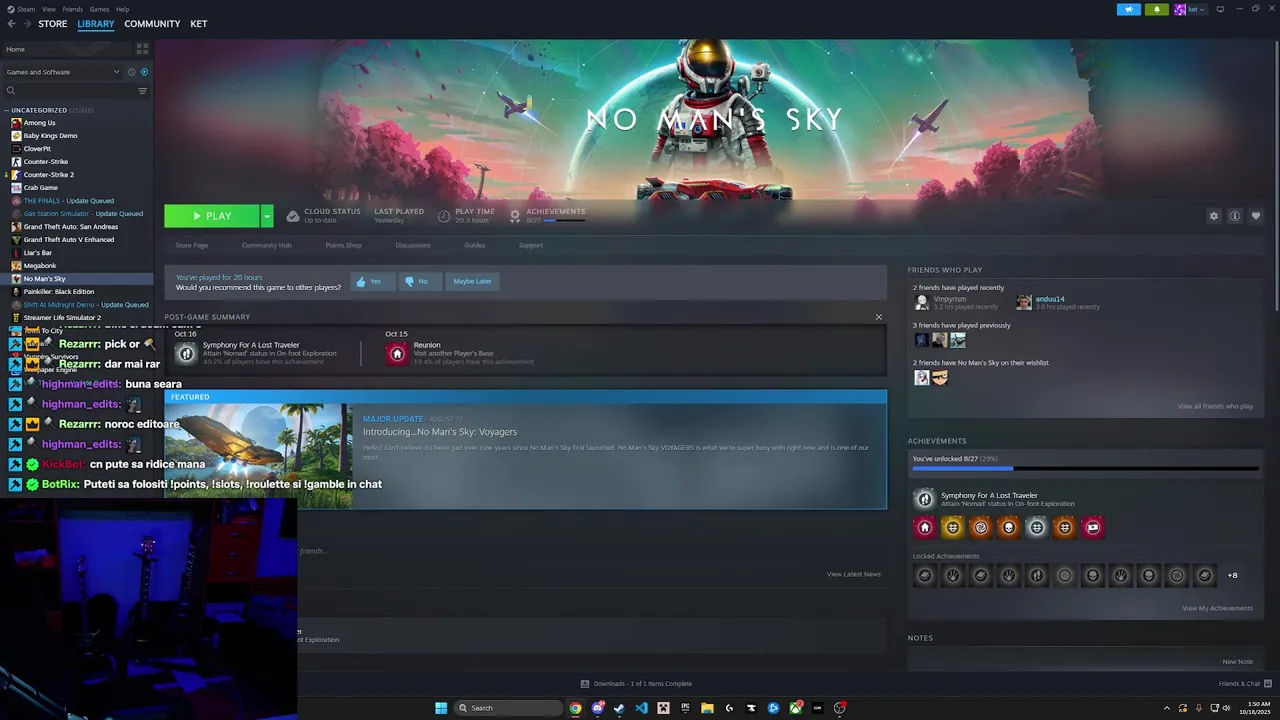The width and height of the screenshot is (1280, 720).
Task: Open the View menu
Action: click(48, 9)
